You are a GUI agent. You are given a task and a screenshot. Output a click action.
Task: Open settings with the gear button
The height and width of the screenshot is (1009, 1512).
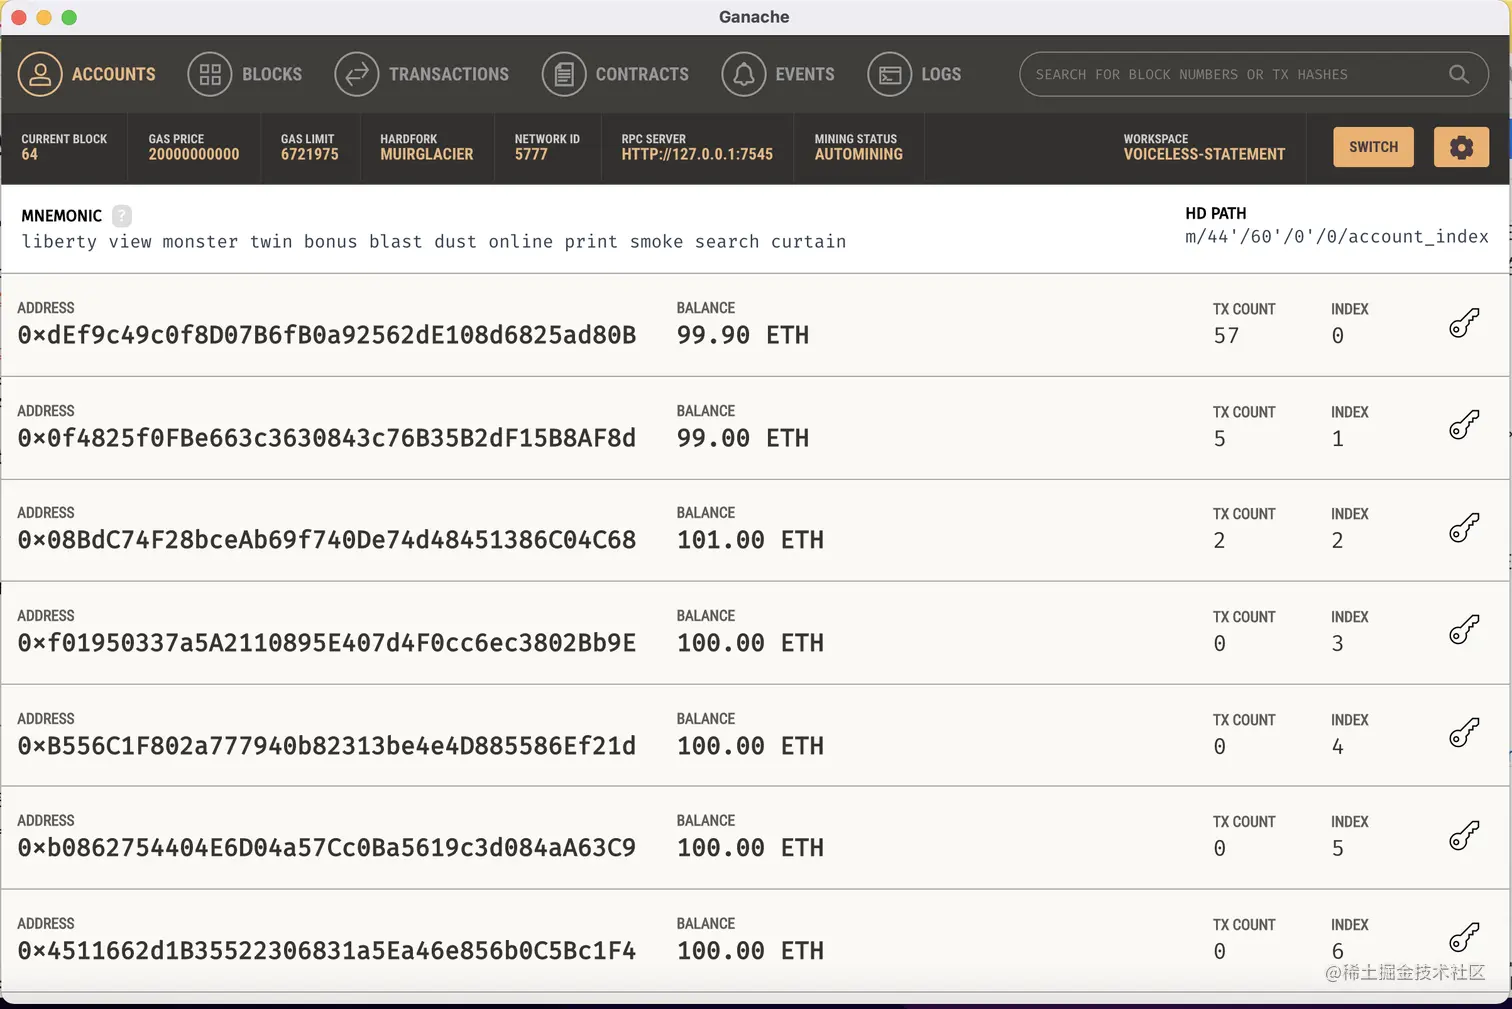click(x=1461, y=147)
